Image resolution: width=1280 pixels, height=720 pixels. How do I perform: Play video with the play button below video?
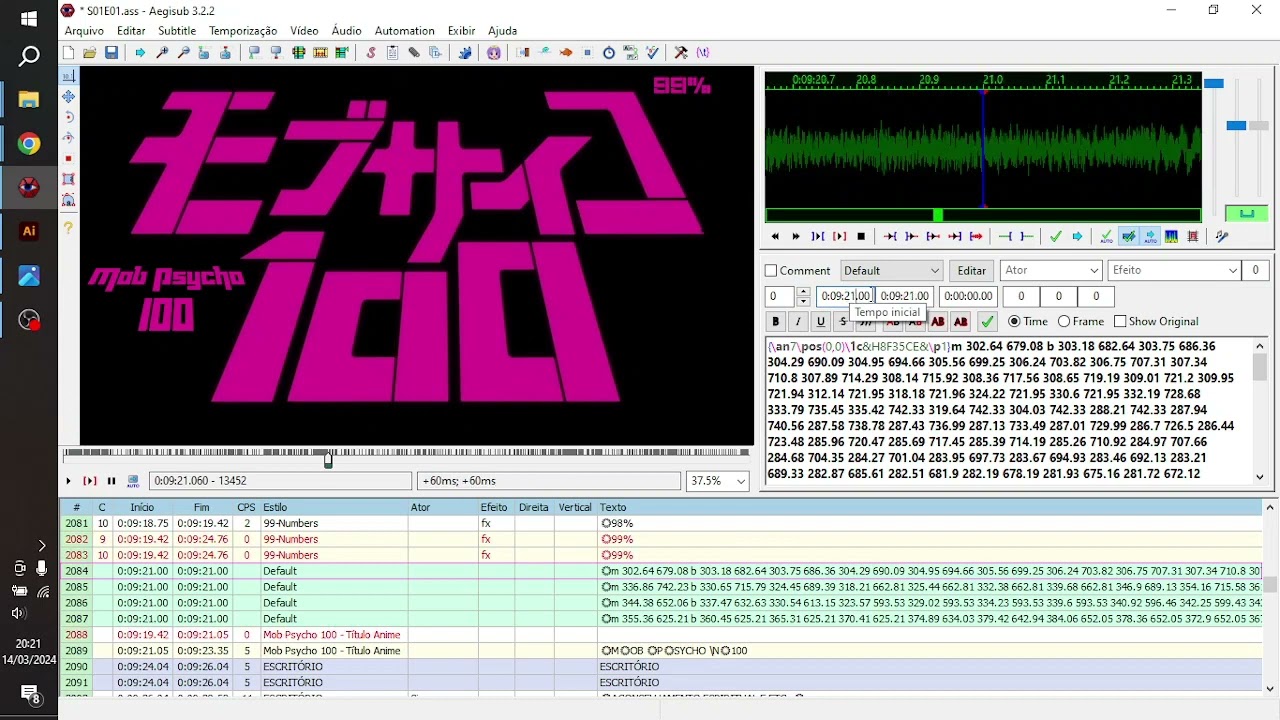pyautogui.click(x=68, y=481)
